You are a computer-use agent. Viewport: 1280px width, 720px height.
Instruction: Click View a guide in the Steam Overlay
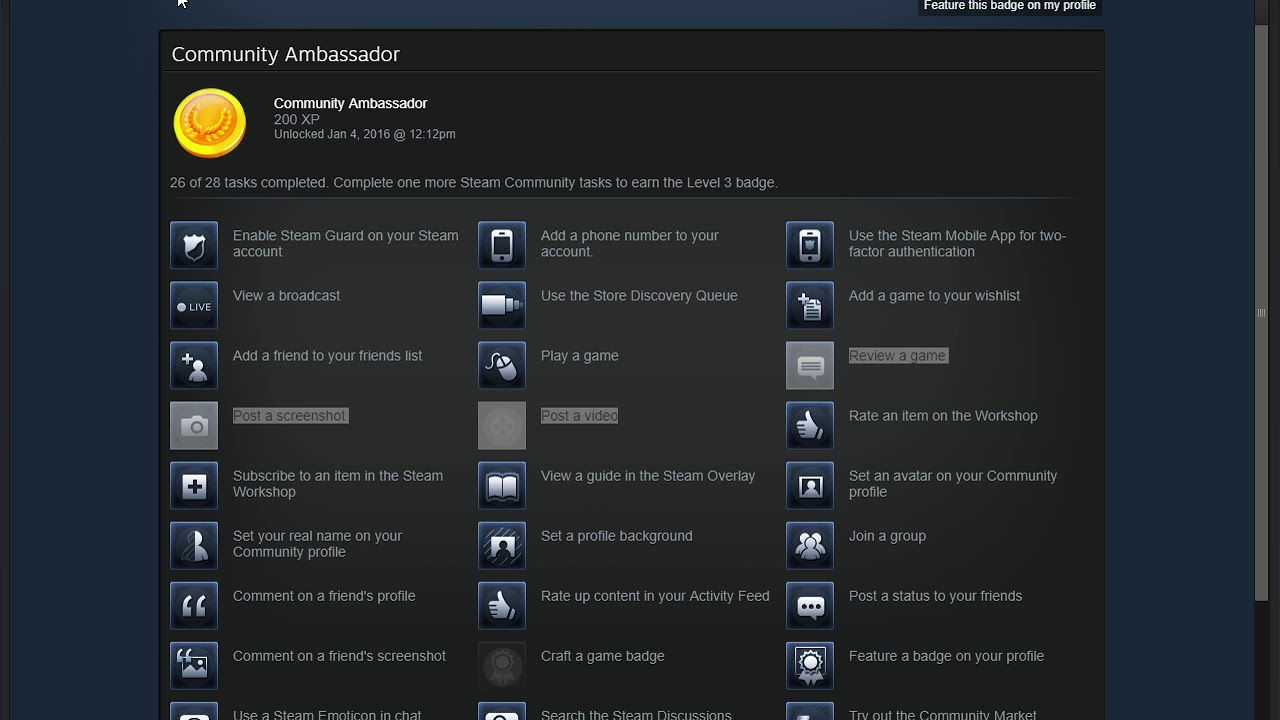(x=648, y=476)
